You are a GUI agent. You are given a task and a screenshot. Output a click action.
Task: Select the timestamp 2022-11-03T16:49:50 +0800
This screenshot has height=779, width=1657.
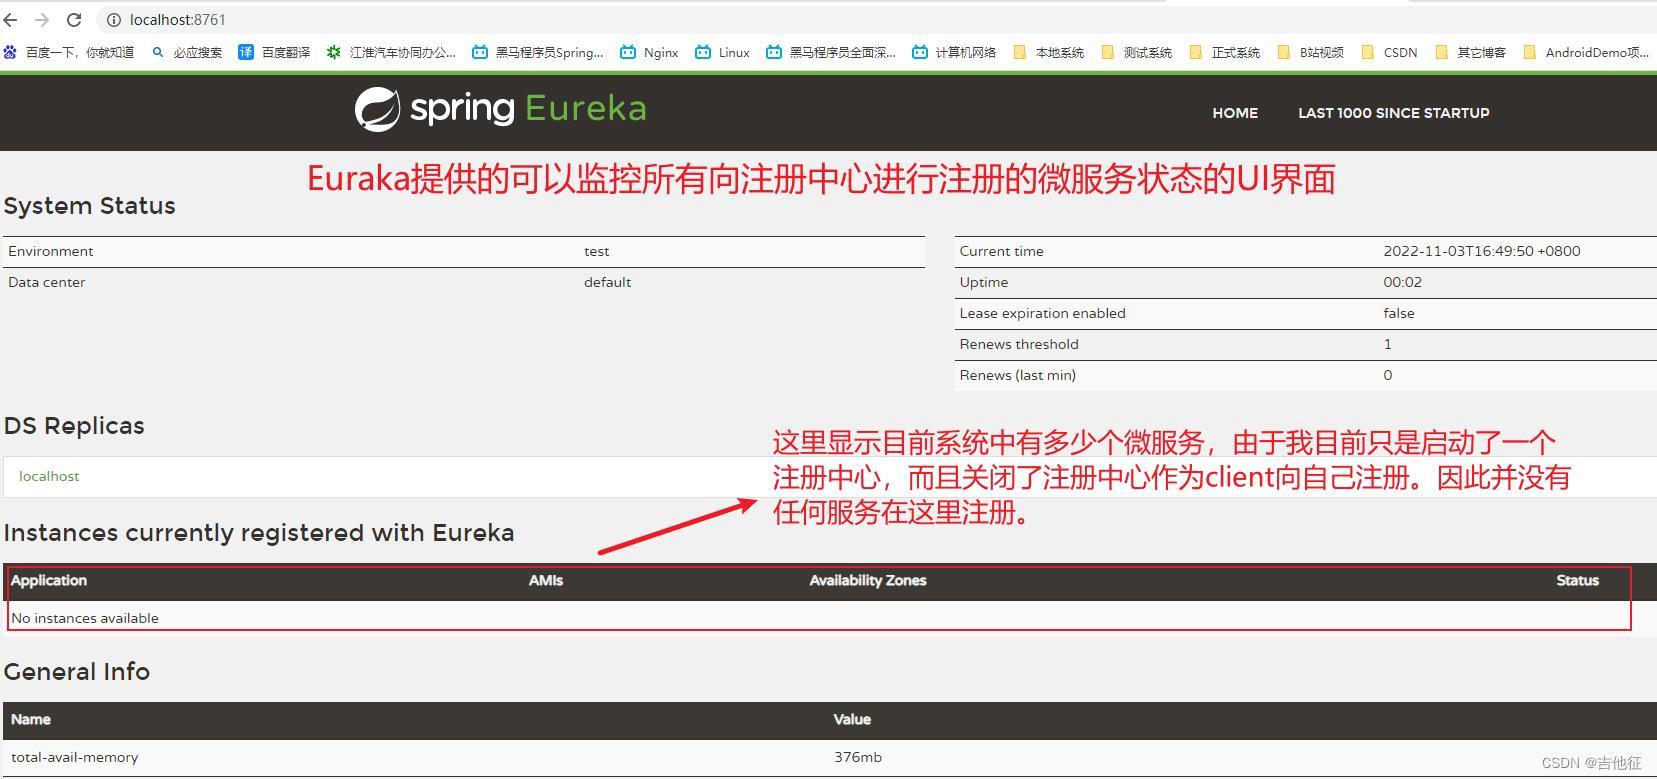point(1482,251)
